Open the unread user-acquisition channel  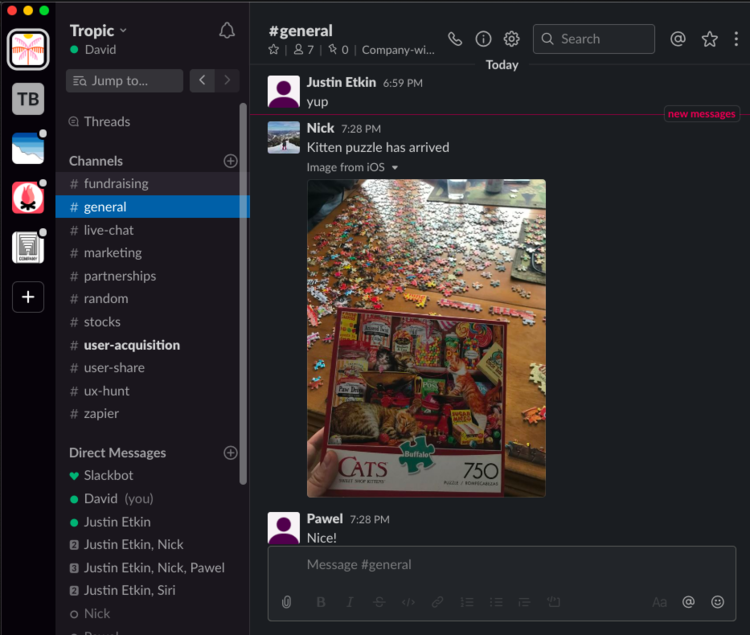coord(152,345)
